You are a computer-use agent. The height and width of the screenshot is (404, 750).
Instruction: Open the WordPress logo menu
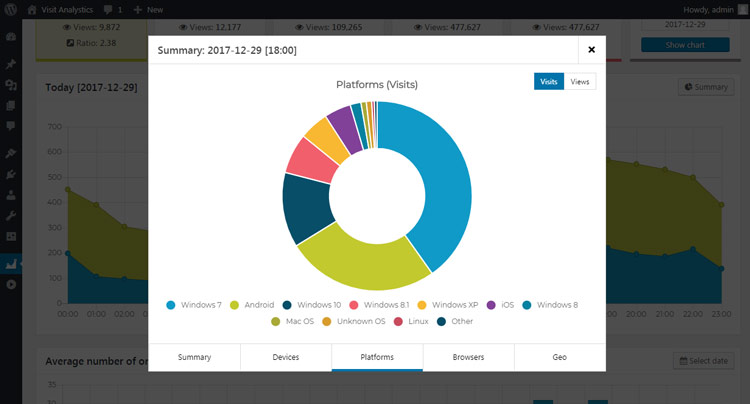pos(11,10)
